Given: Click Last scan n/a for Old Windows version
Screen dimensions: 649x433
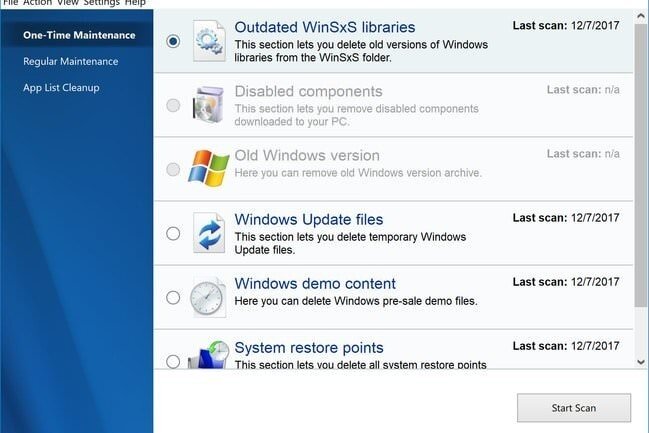Looking at the screenshot, I should [x=583, y=154].
